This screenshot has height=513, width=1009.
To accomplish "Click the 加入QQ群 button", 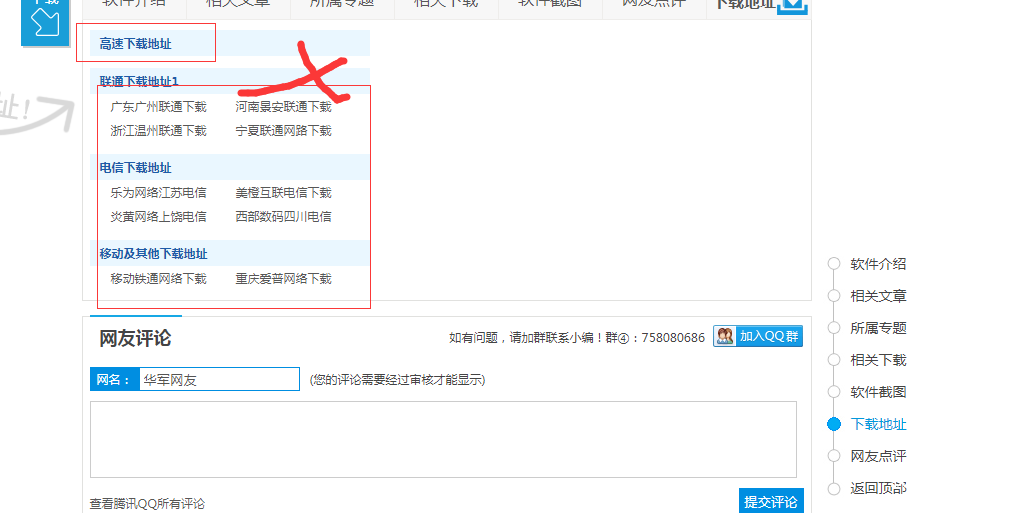I will pyautogui.click(x=758, y=337).
